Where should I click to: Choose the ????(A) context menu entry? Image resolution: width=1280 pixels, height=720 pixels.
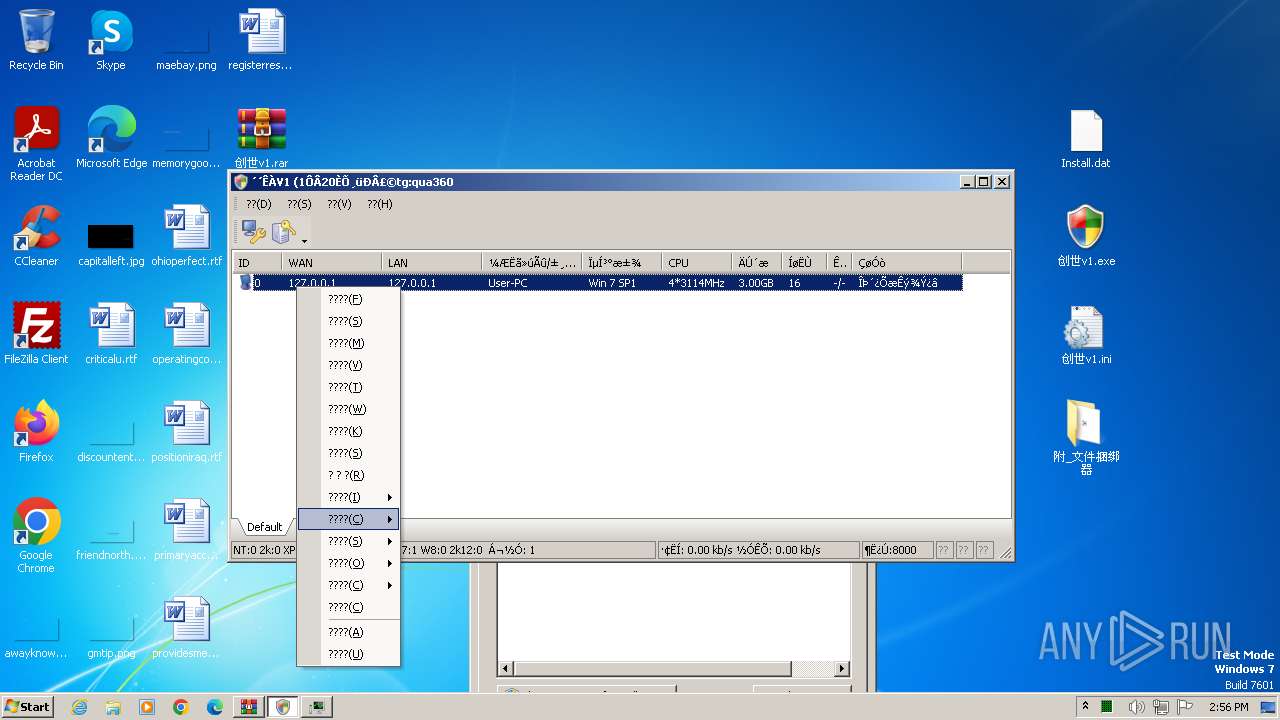(x=348, y=632)
